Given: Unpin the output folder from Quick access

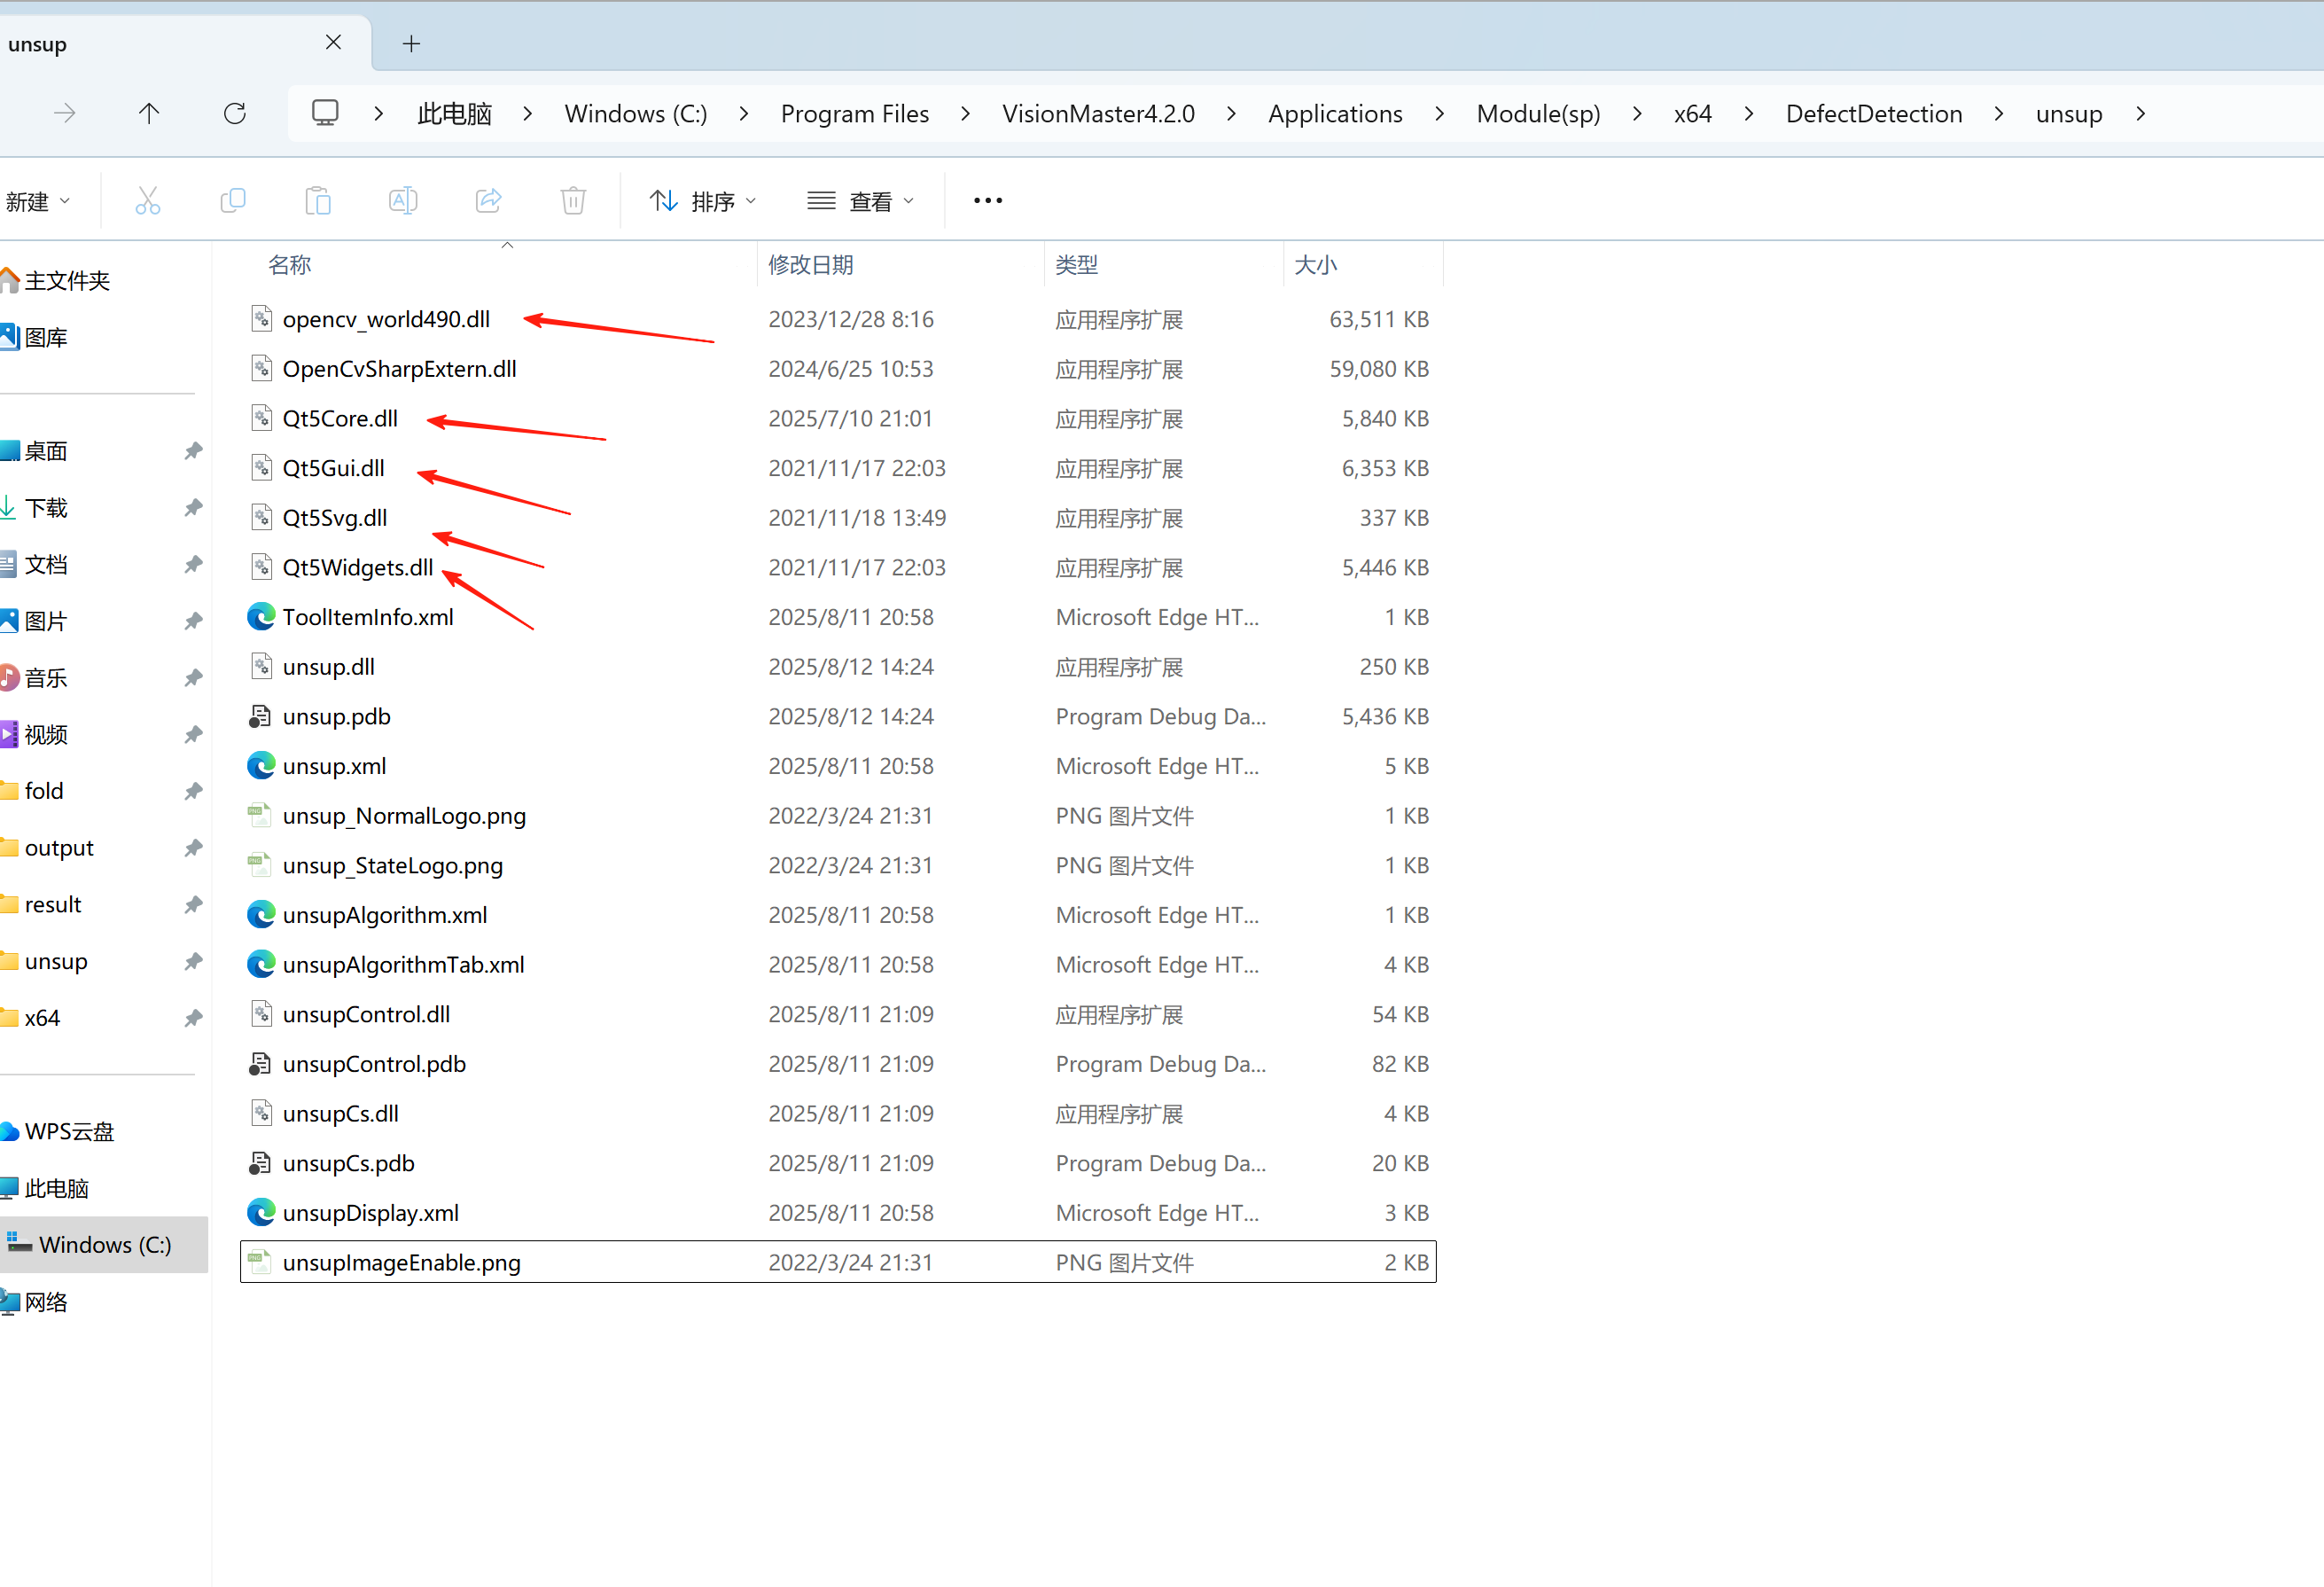Looking at the screenshot, I should 193,848.
